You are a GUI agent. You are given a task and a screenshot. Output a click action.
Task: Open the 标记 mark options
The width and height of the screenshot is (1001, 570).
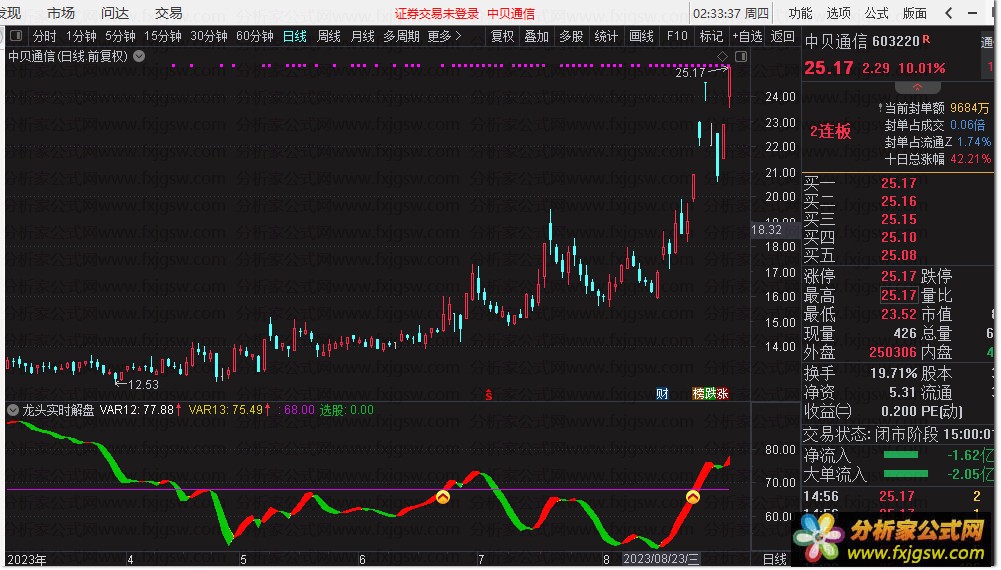point(711,36)
